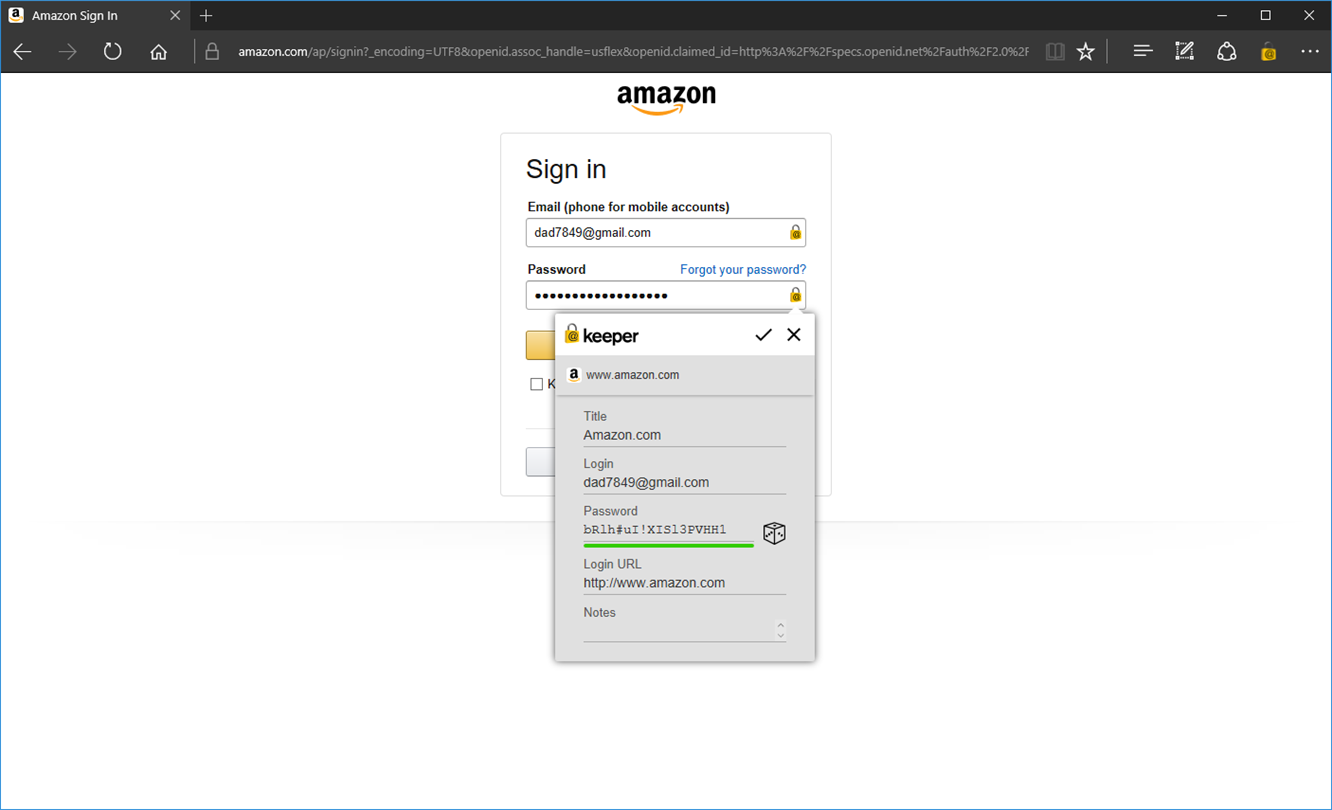The image size is (1332, 810).
Task: Edit the Keeper Login URL field
Action: coord(685,583)
